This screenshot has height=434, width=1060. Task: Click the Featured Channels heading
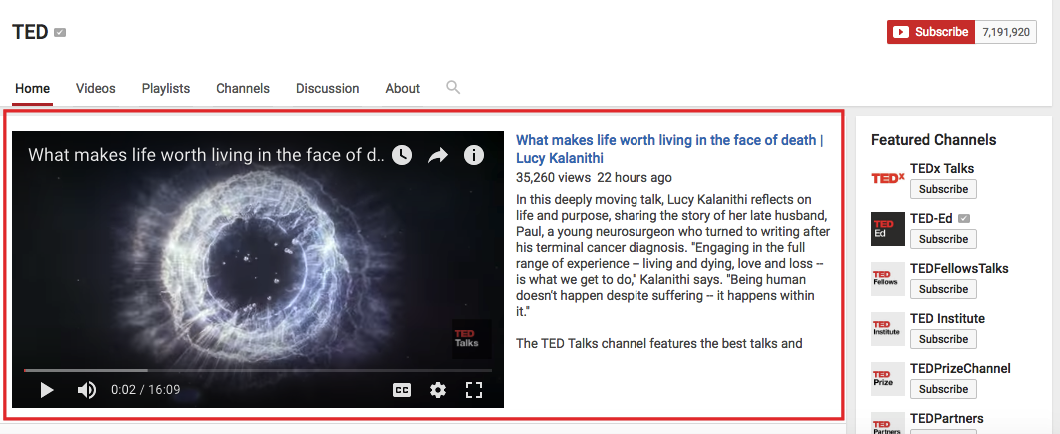pyautogui.click(x=934, y=140)
